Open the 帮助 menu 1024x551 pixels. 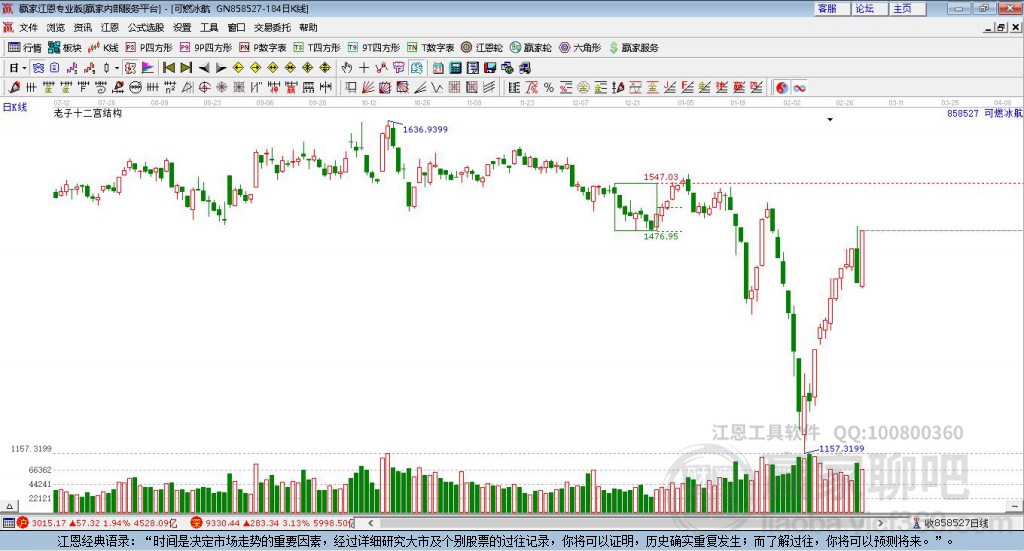tap(308, 27)
